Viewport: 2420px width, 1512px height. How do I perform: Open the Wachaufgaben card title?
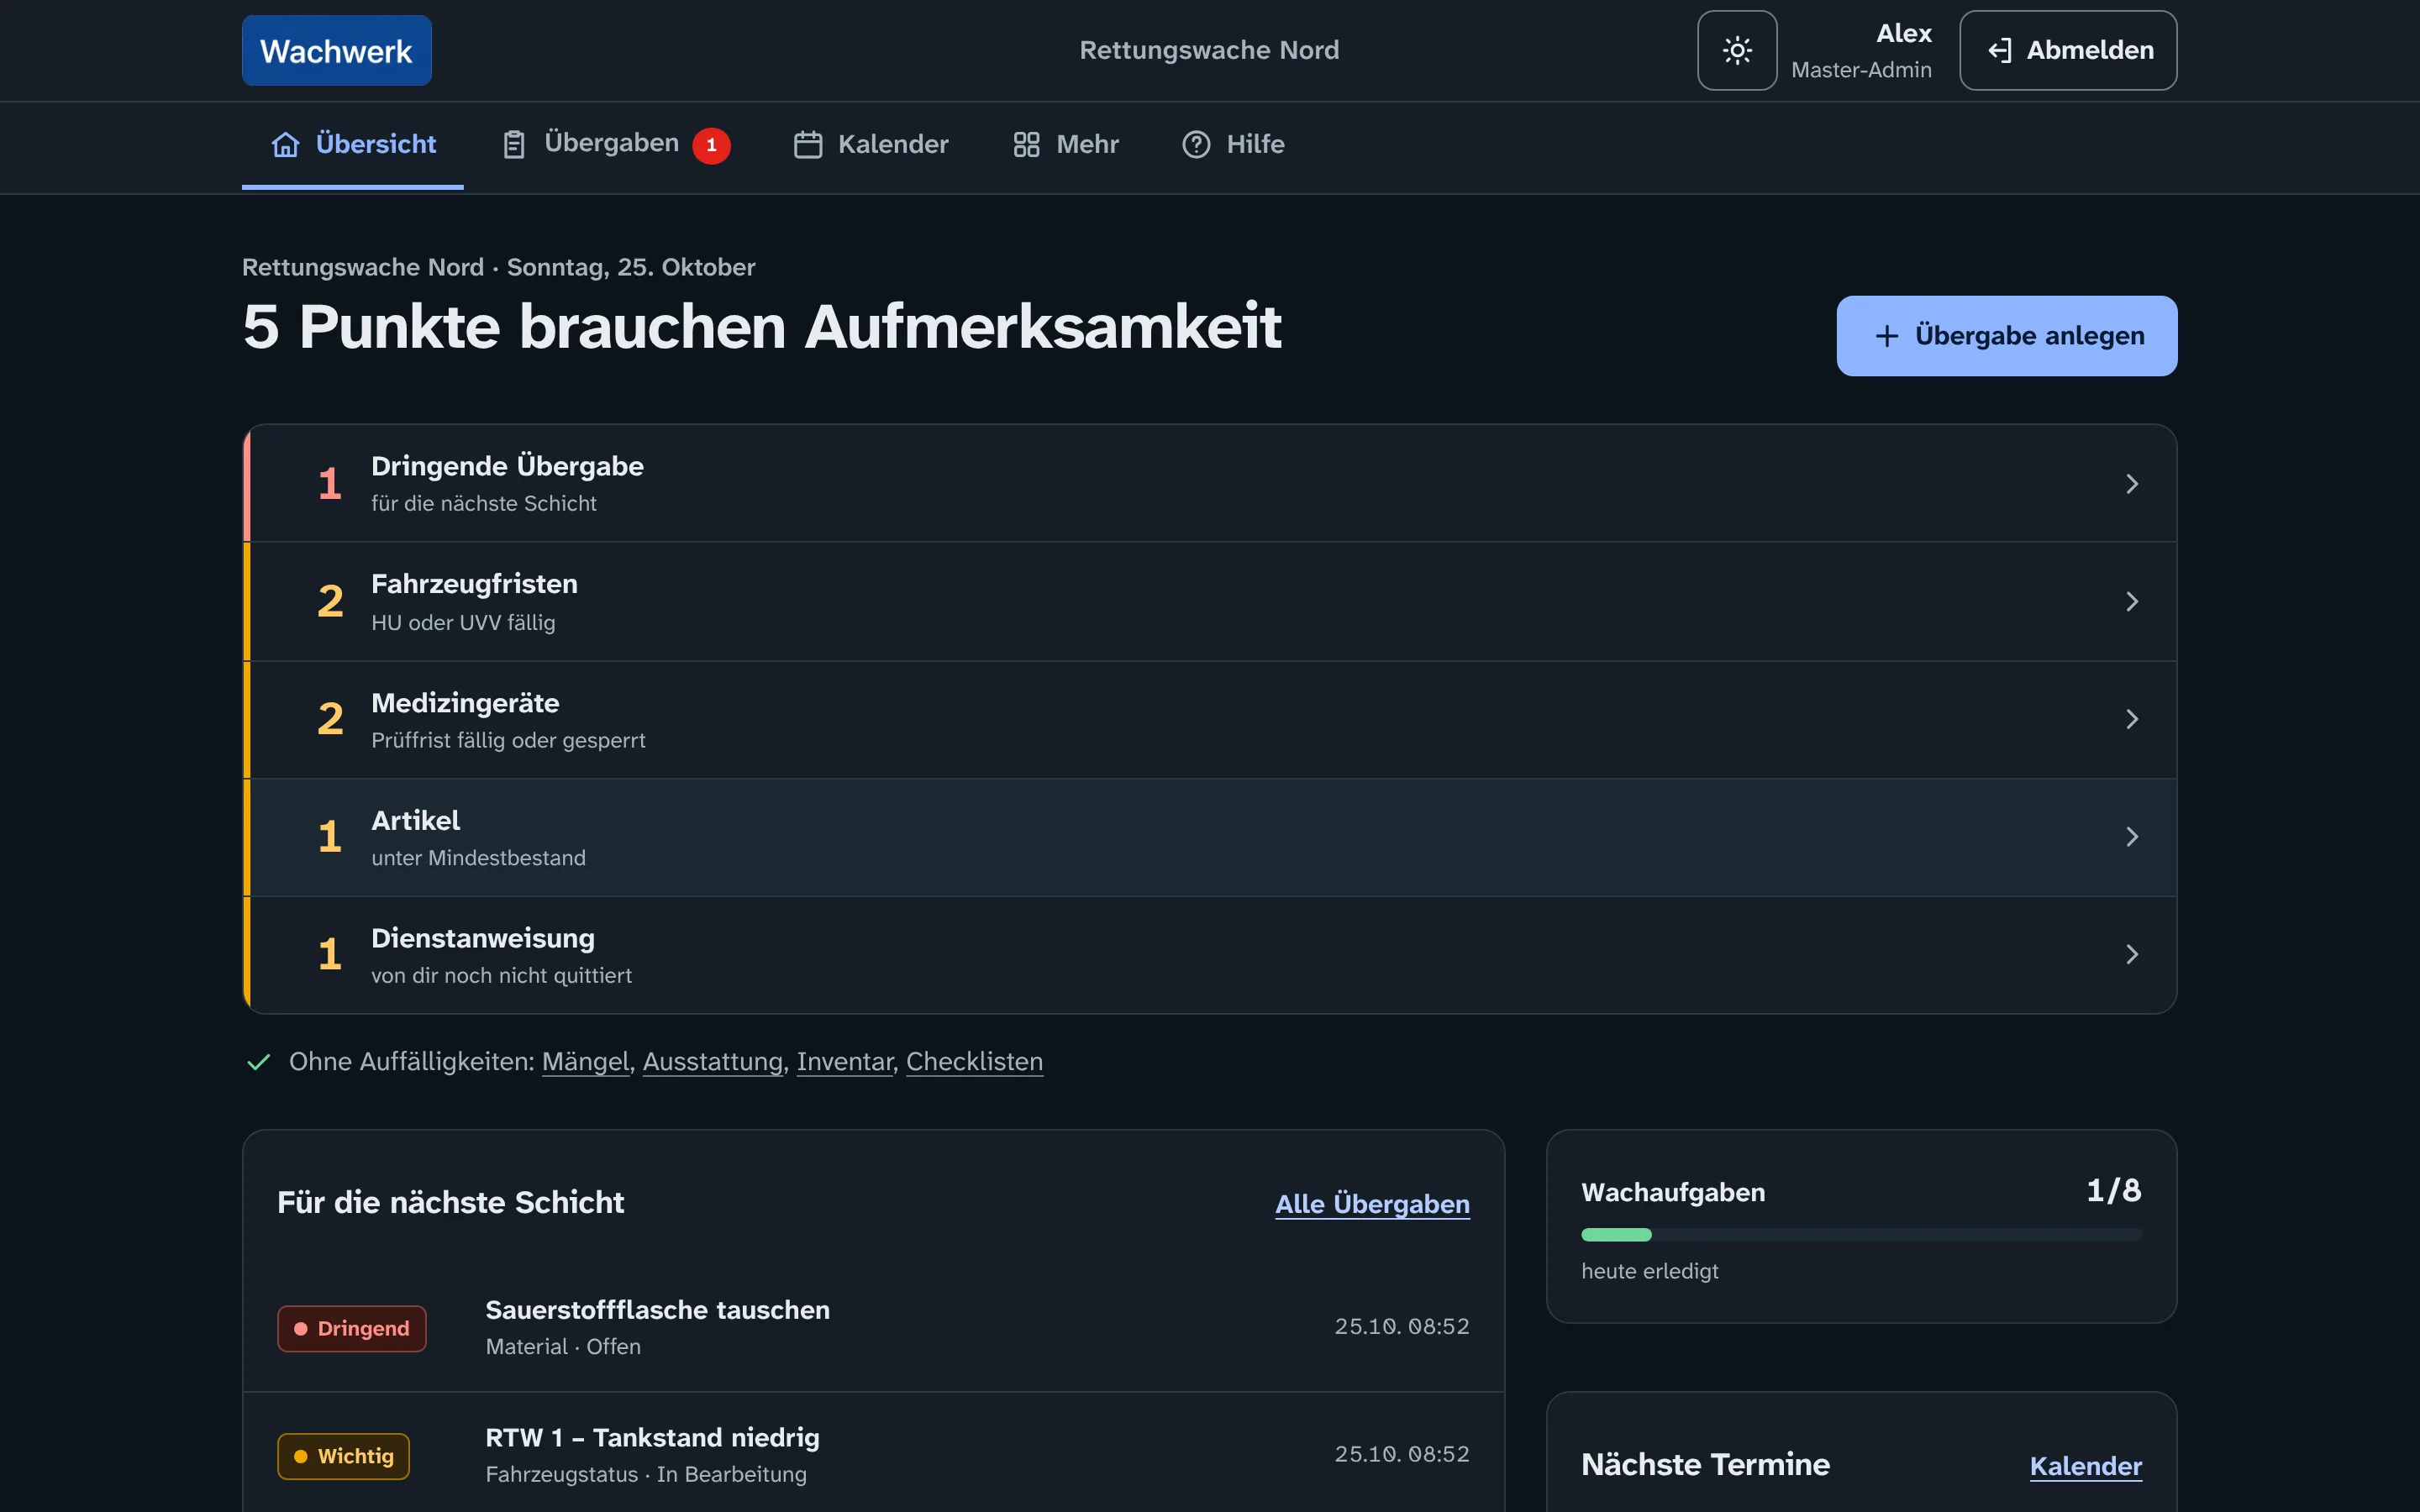[1673, 1193]
